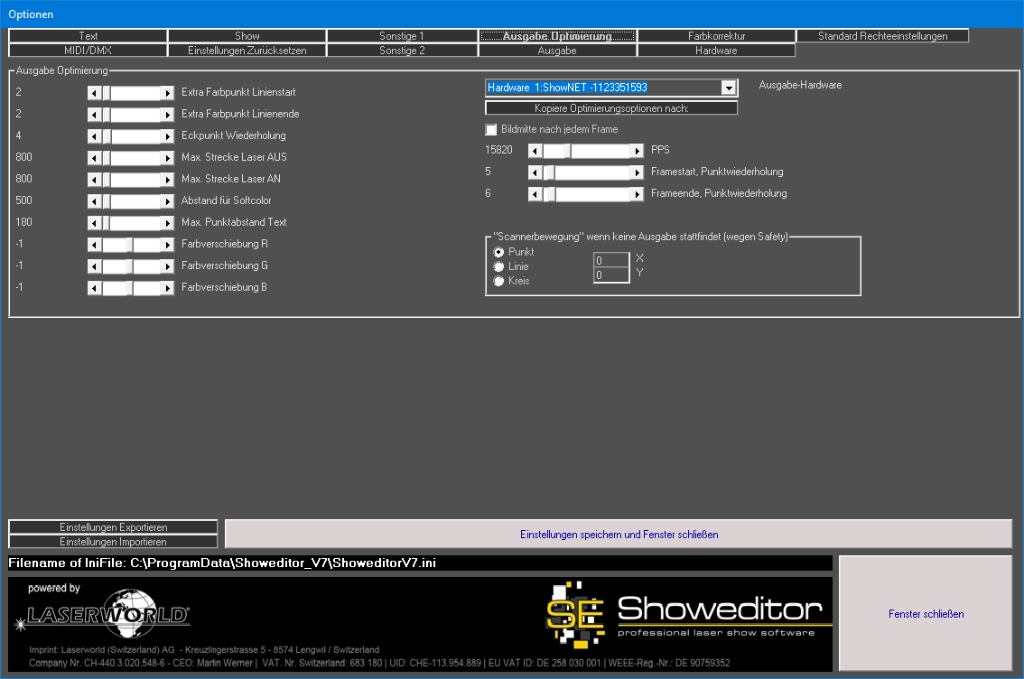Image resolution: width=1024 pixels, height=679 pixels.
Task: Switch to the Farbkorrektur tab
Action: tap(716, 36)
